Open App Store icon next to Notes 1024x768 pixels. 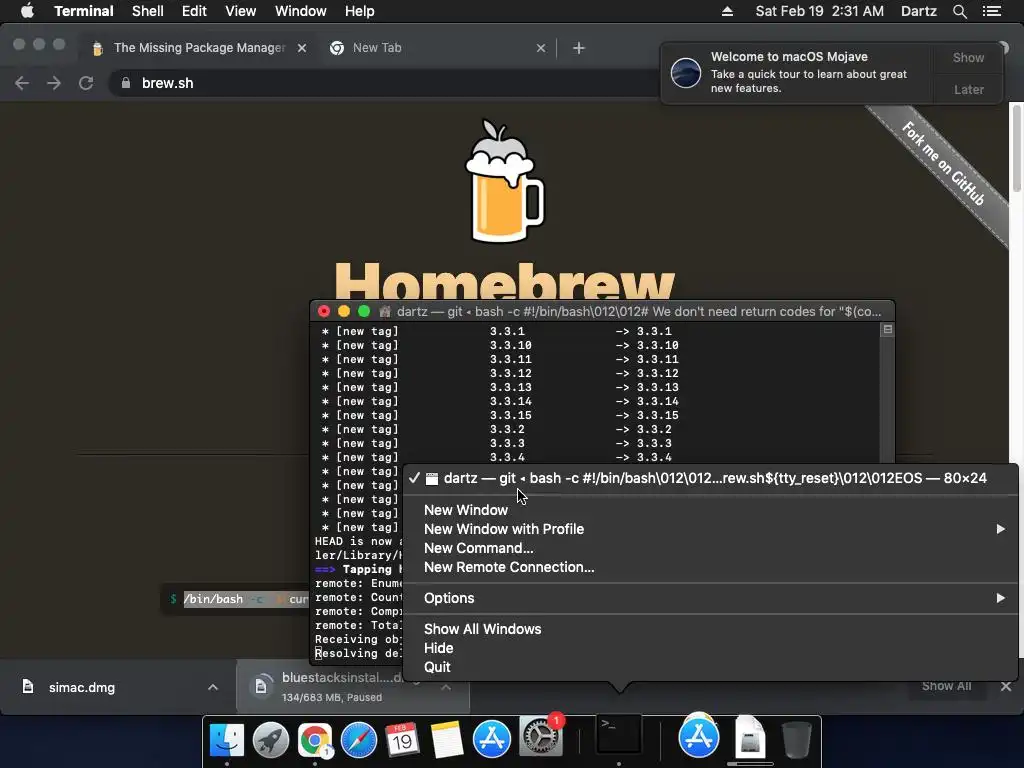pos(491,739)
